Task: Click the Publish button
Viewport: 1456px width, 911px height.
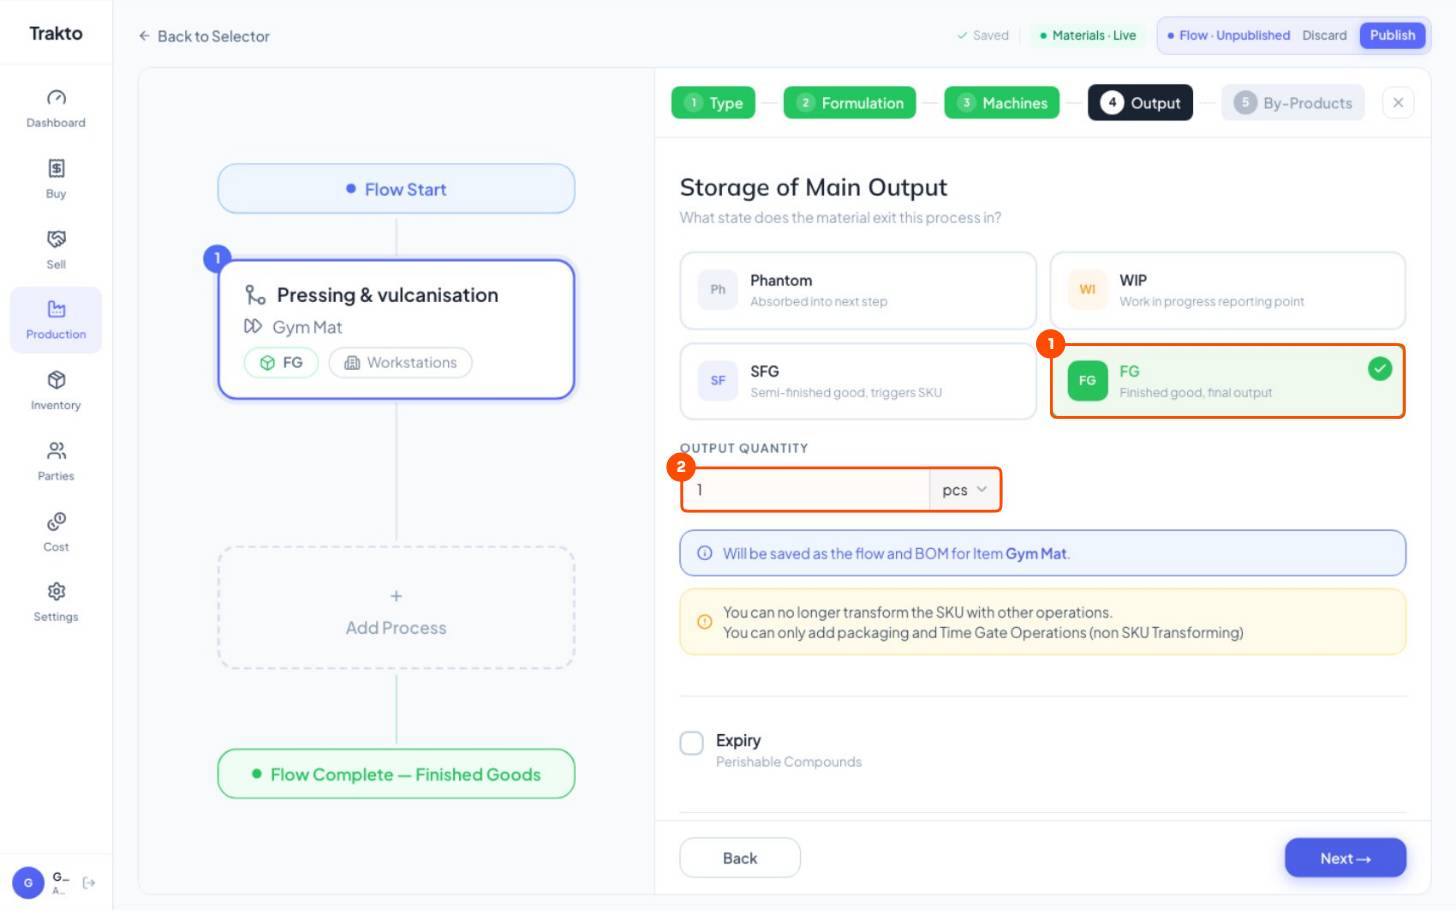Action: pyautogui.click(x=1392, y=35)
